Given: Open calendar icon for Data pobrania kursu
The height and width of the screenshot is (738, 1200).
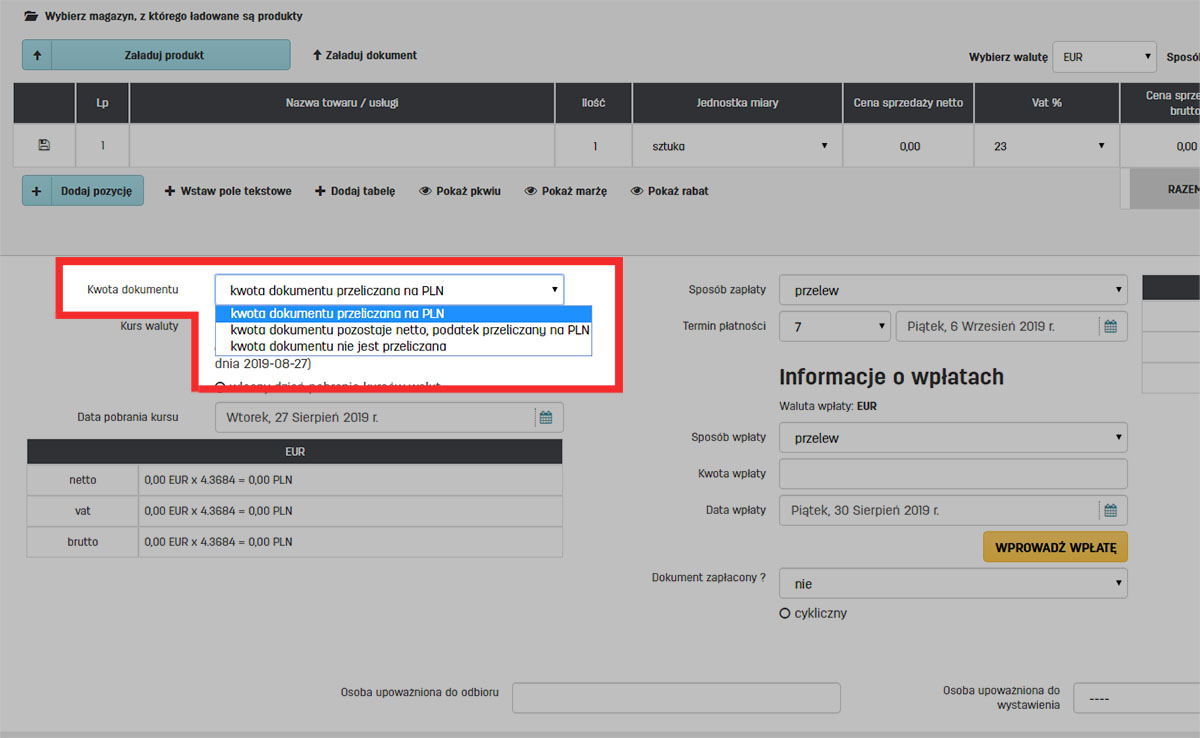Looking at the screenshot, I should pos(546,417).
